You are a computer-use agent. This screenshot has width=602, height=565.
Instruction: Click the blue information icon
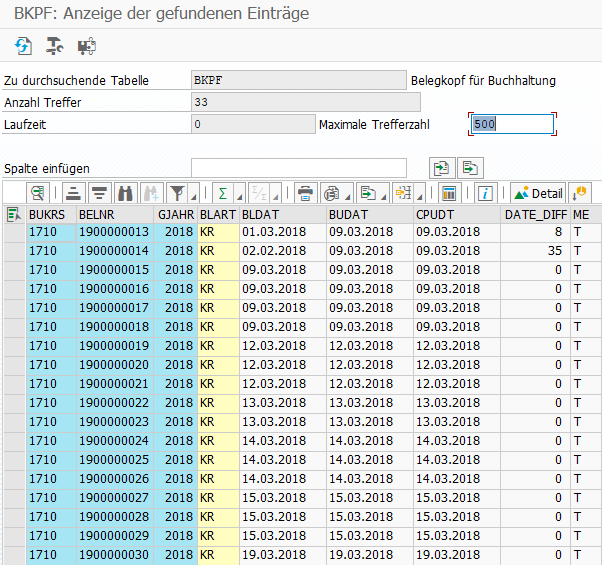[x=486, y=193]
